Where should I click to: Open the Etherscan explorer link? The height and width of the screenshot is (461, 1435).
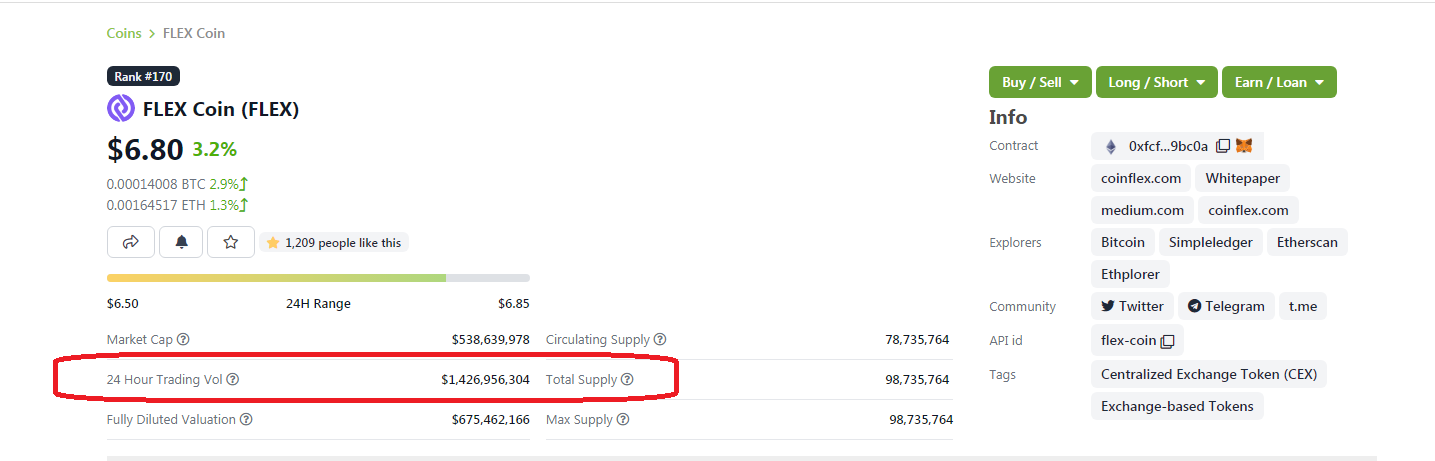coord(1307,243)
